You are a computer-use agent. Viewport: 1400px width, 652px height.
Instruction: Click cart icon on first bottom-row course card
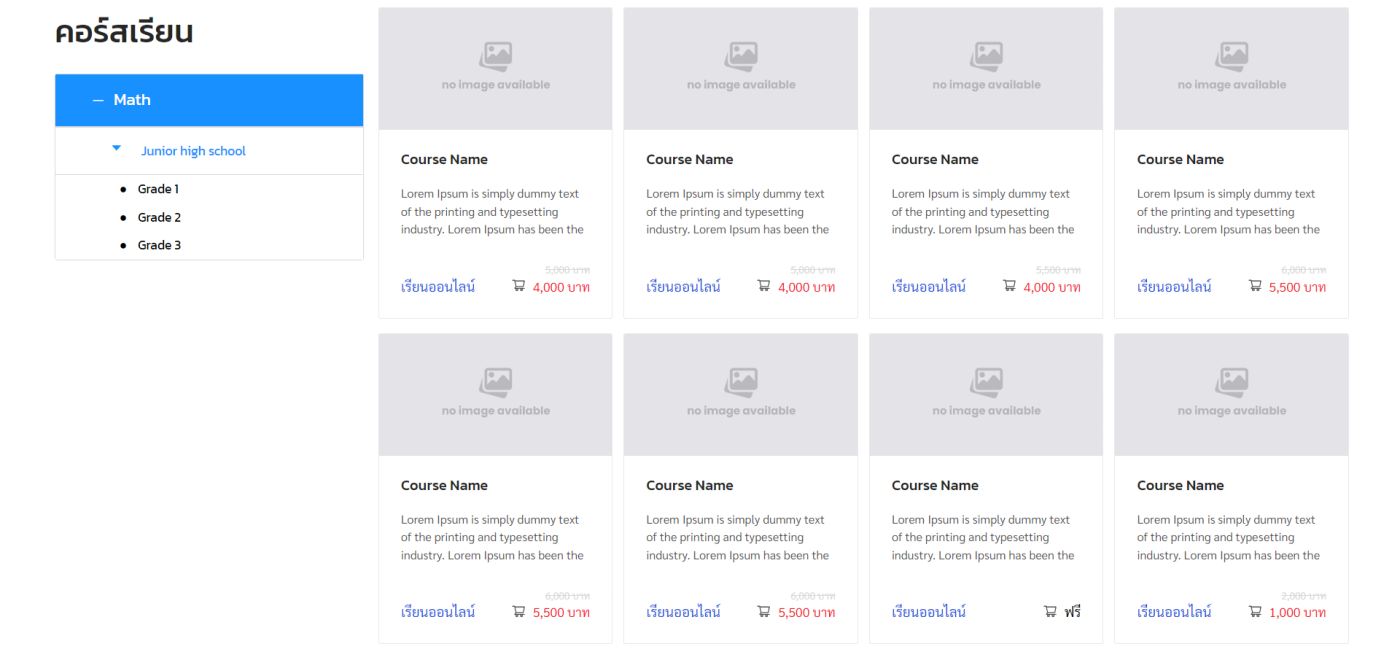click(x=518, y=611)
